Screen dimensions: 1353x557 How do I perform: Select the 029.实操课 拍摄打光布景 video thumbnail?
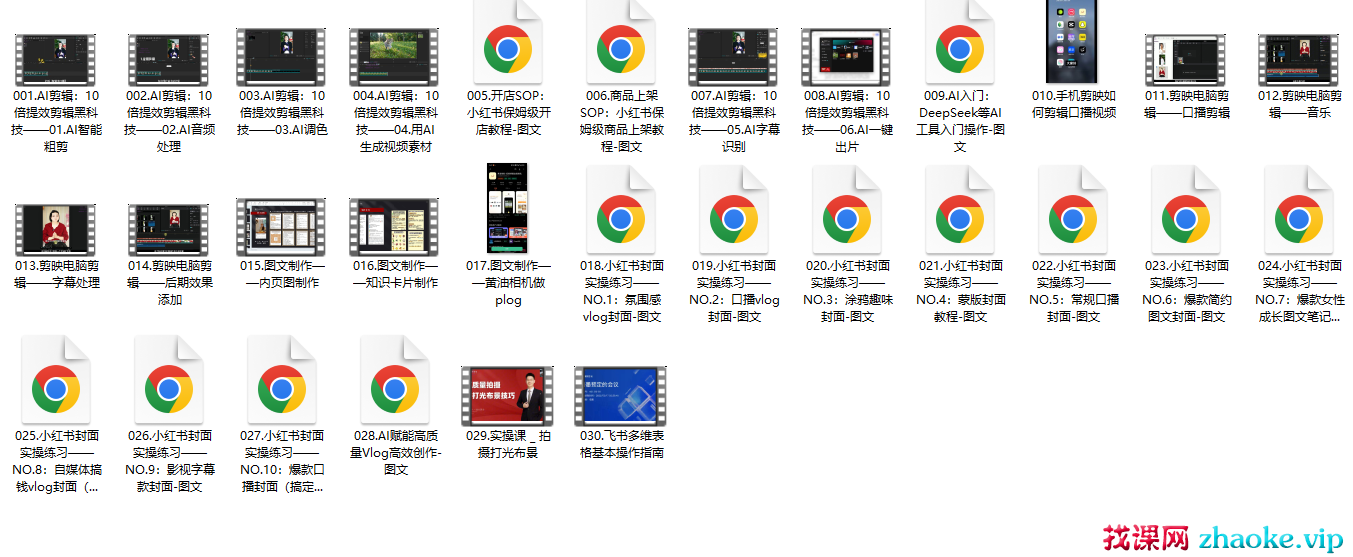pos(508,396)
